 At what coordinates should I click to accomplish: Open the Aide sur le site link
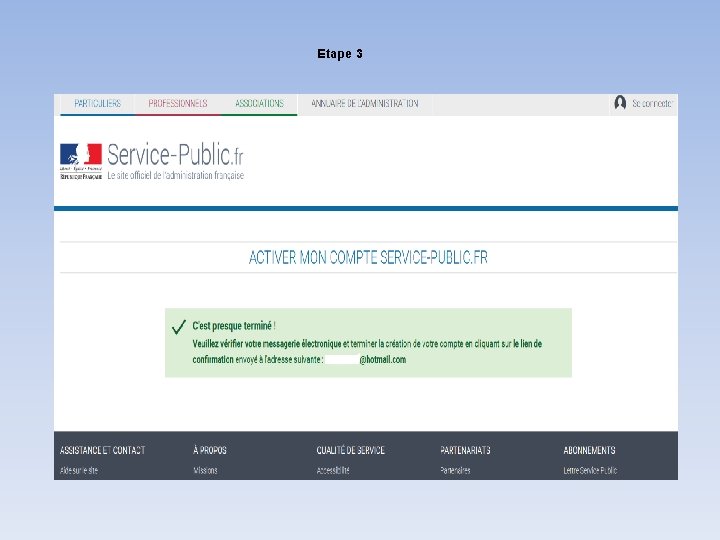(79, 471)
